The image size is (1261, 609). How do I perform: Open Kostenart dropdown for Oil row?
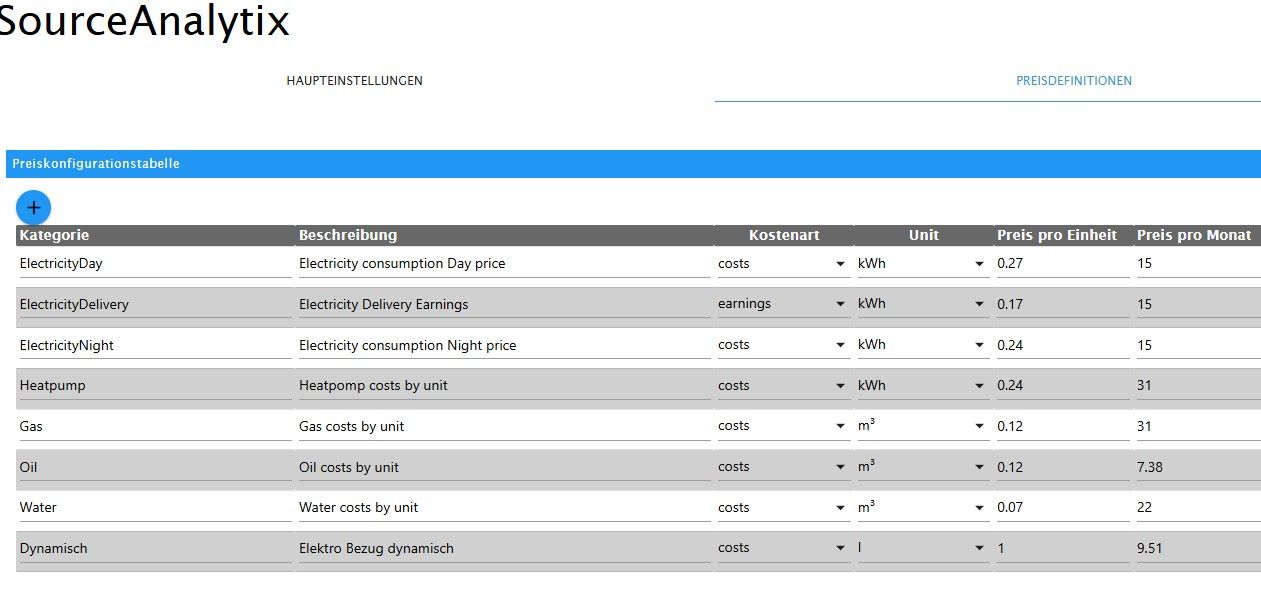click(783, 467)
